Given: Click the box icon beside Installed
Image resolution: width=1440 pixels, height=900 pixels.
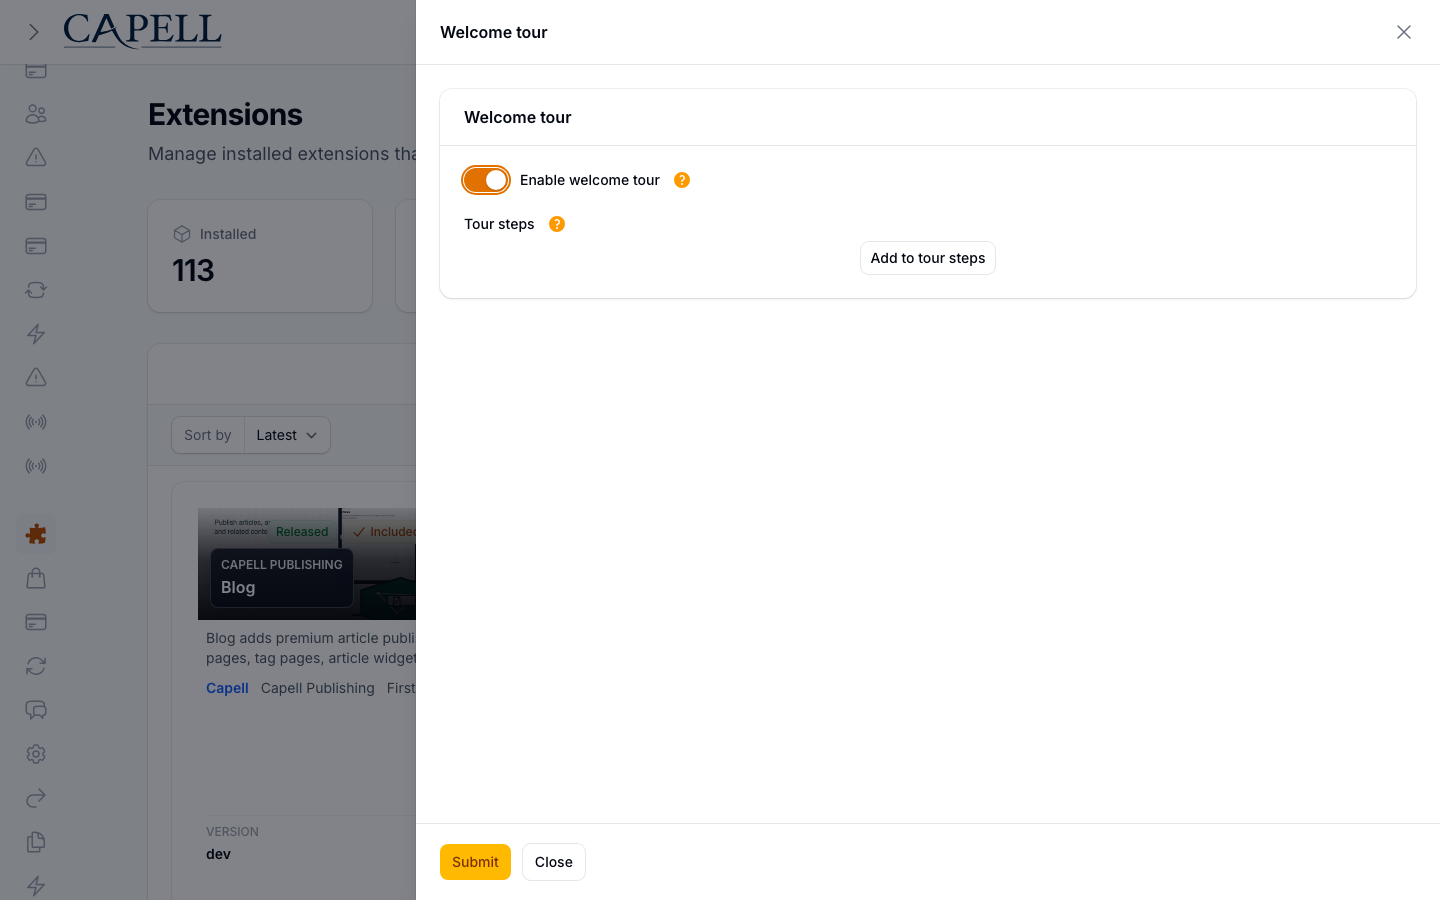Looking at the screenshot, I should pos(182,234).
